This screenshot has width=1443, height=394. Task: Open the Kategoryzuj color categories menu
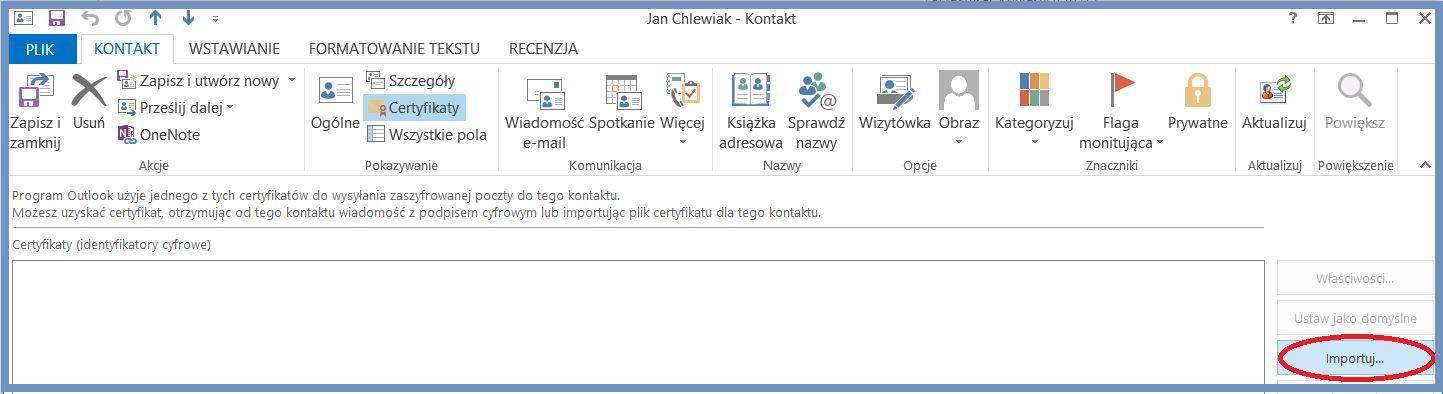coord(1034,110)
